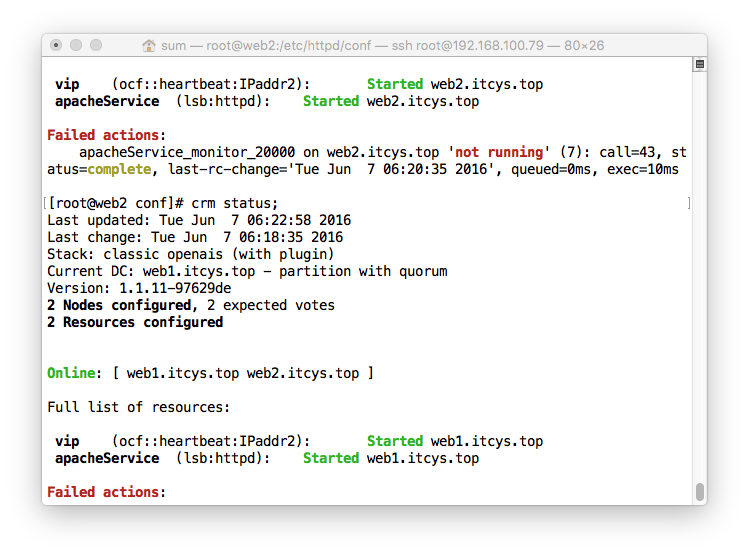Click the red 'not running' text
The height and width of the screenshot is (555, 749).
point(499,152)
